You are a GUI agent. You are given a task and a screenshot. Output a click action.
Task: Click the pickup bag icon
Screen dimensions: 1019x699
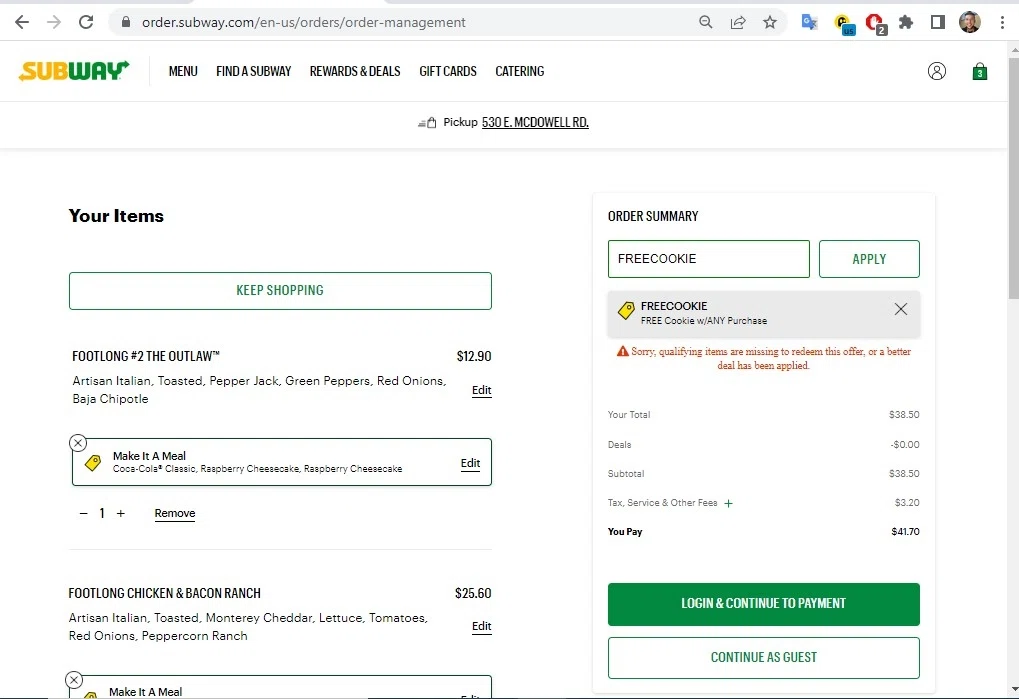click(x=427, y=122)
